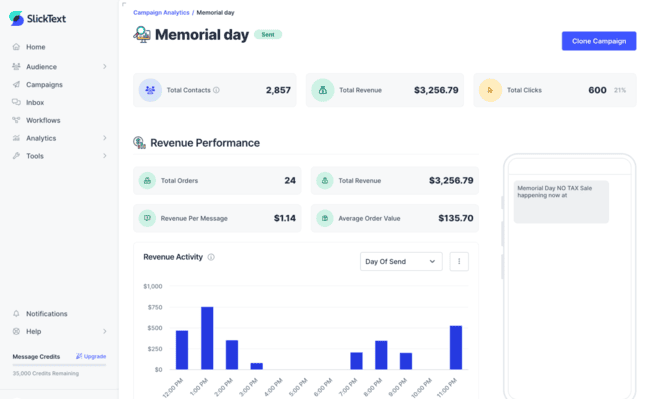Viewport: 650px width, 399px height.
Task: Follow the Campaign Analytics breadcrumb link
Action: coord(161,12)
